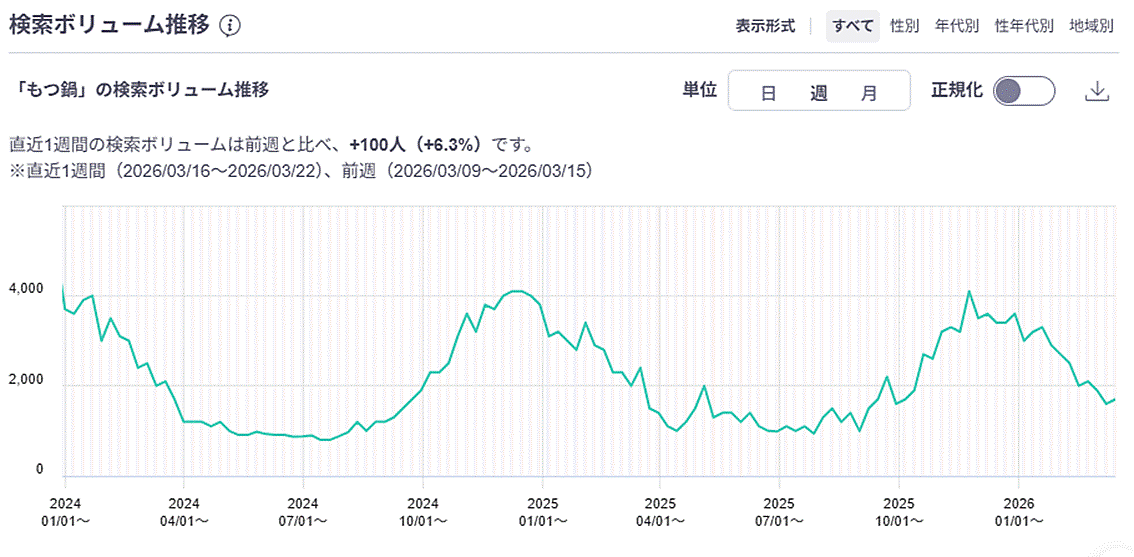Viewport: 1134px width, 557px height.
Task: Click the 4,000 y-axis label
Action: [x=26, y=289]
